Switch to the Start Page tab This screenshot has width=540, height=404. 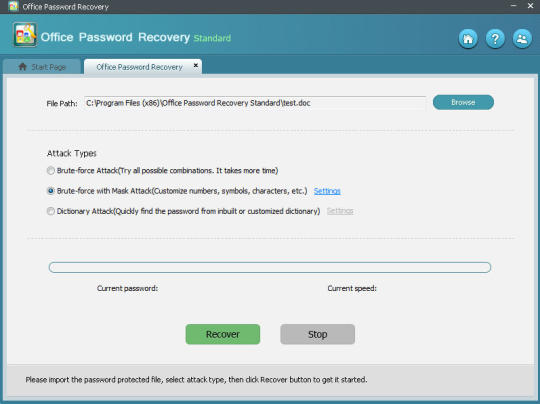[42, 66]
